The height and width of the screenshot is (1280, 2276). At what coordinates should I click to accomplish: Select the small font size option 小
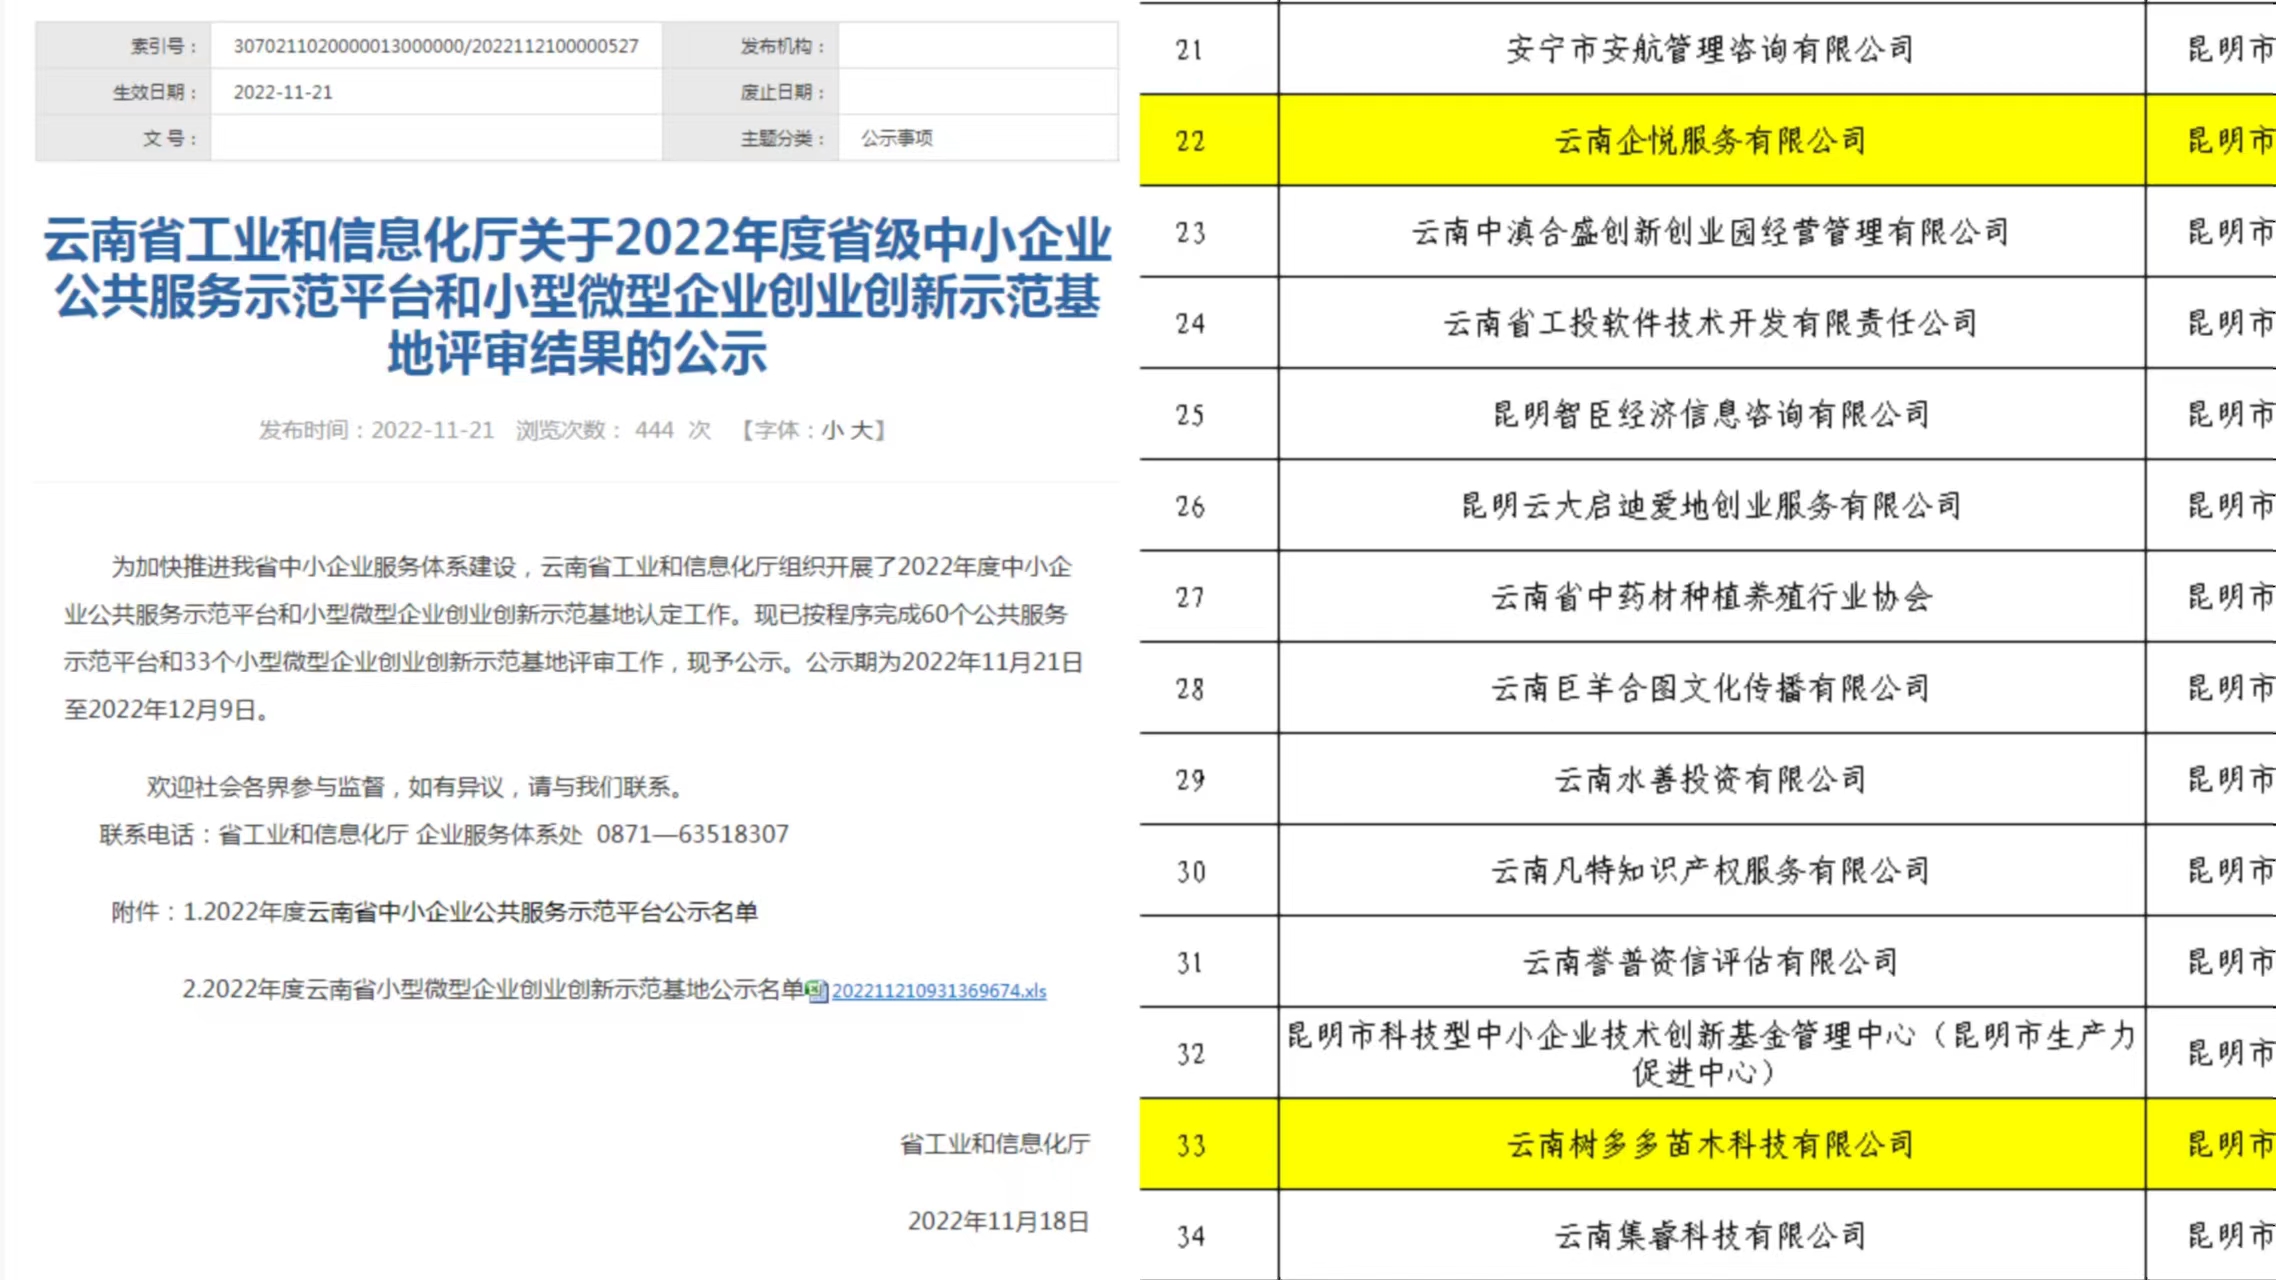832,430
